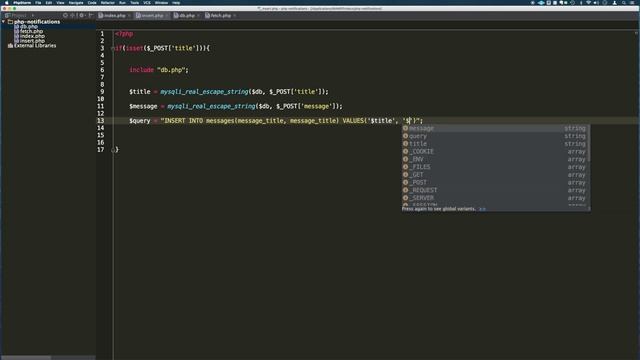Click fold end marker at closing brace

point(113,150)
